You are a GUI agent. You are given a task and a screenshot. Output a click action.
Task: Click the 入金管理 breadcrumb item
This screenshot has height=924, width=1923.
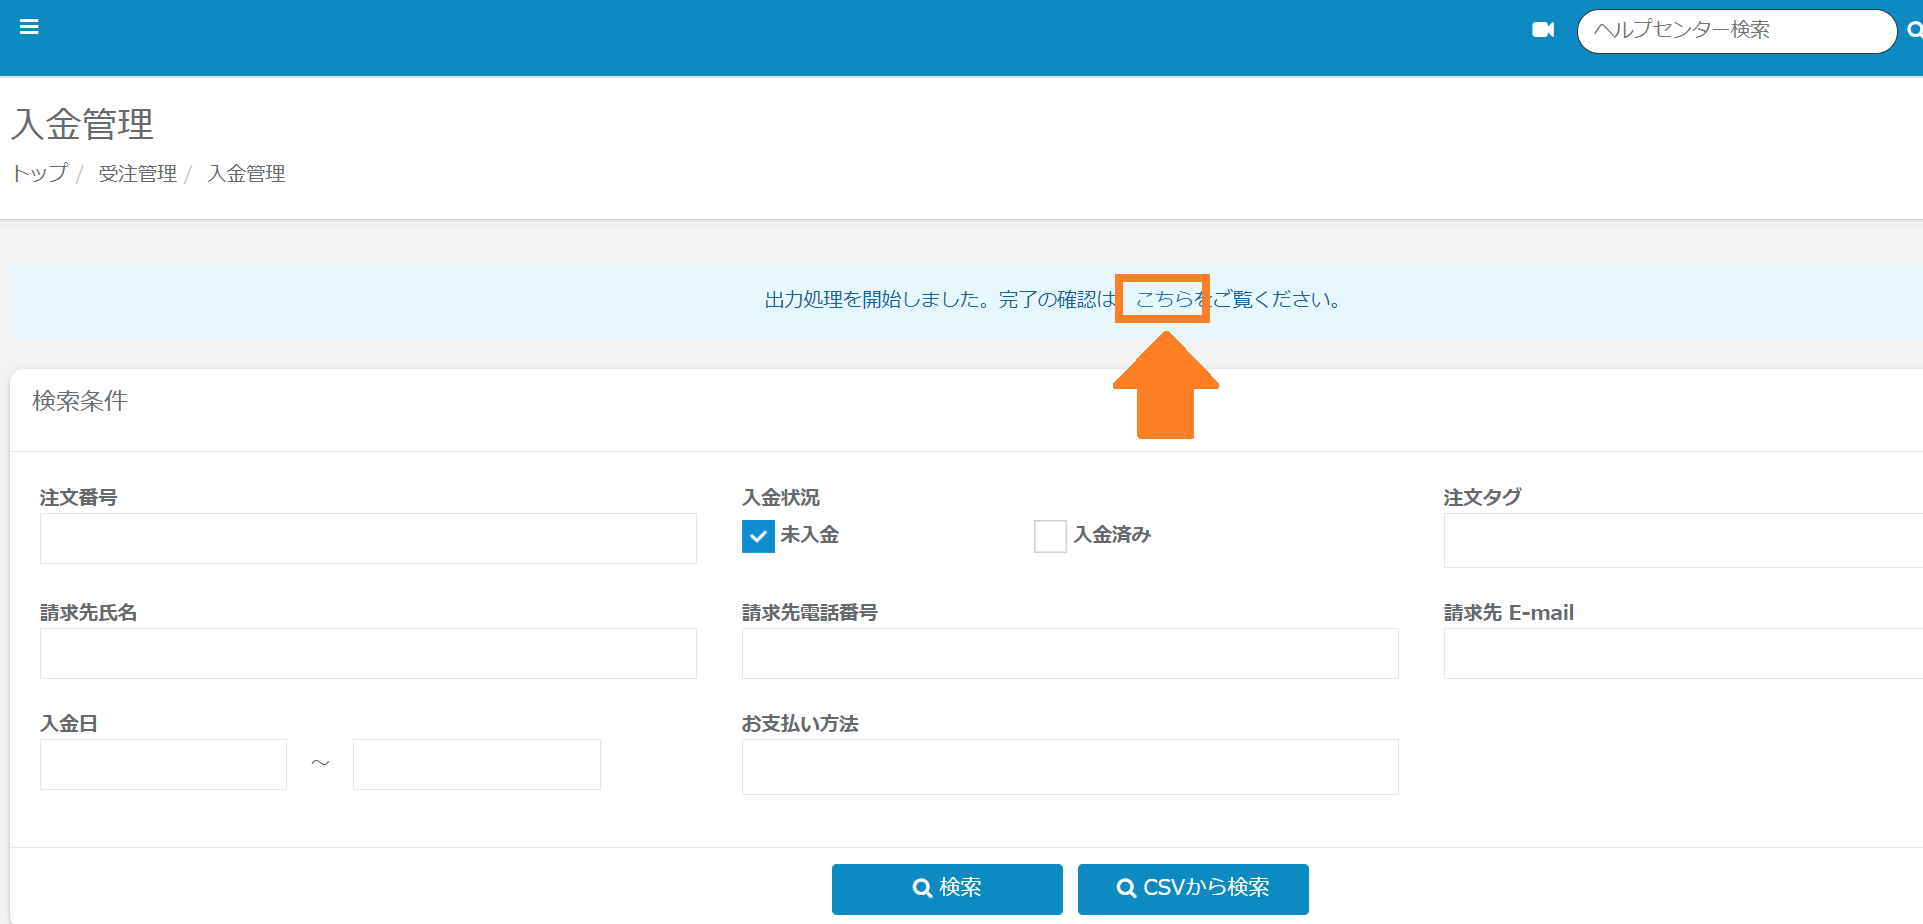(246, 173)
